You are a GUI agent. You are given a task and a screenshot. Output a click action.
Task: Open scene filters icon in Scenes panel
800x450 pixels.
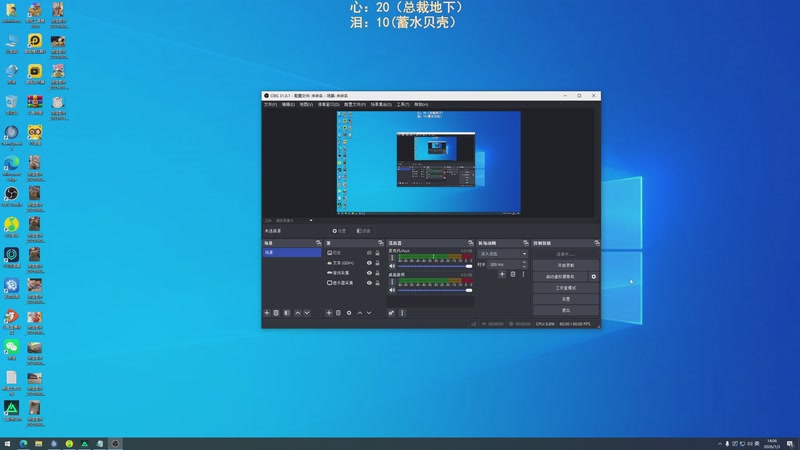(x=287, y=313)
